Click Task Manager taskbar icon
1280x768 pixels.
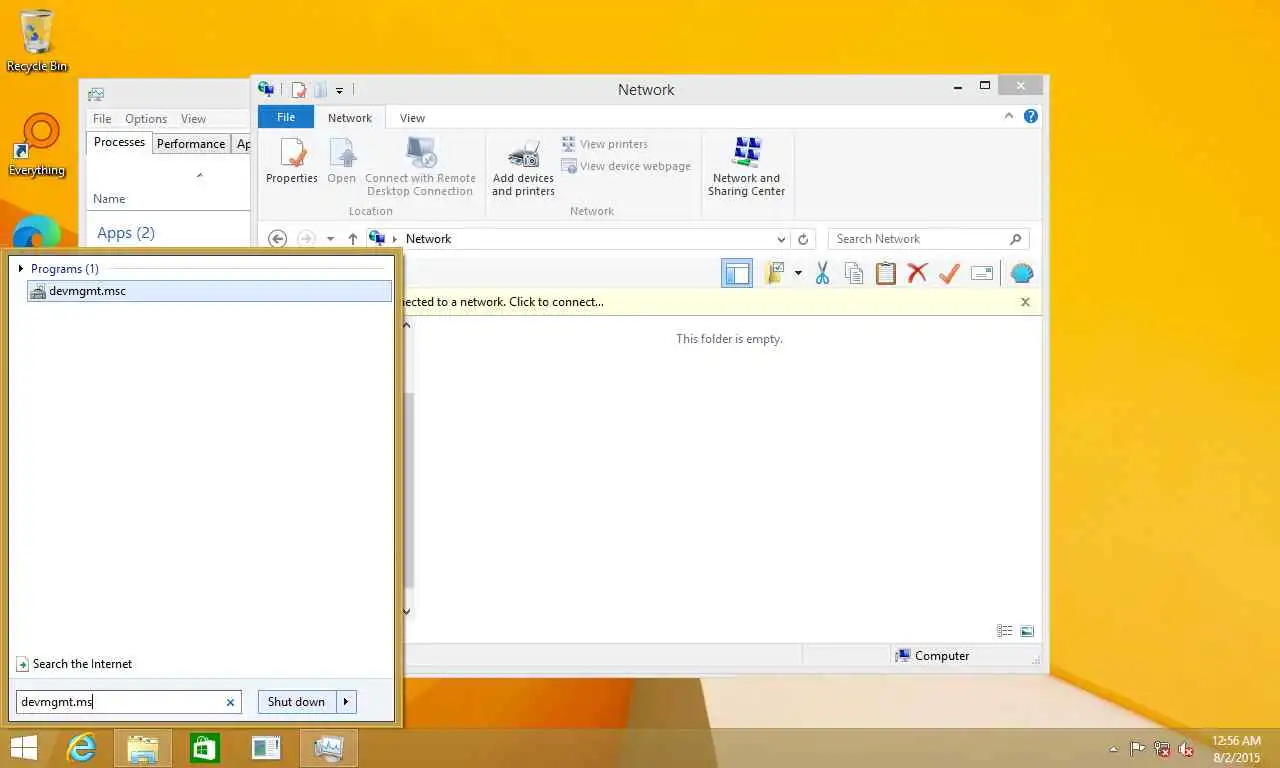pos(328,748)
